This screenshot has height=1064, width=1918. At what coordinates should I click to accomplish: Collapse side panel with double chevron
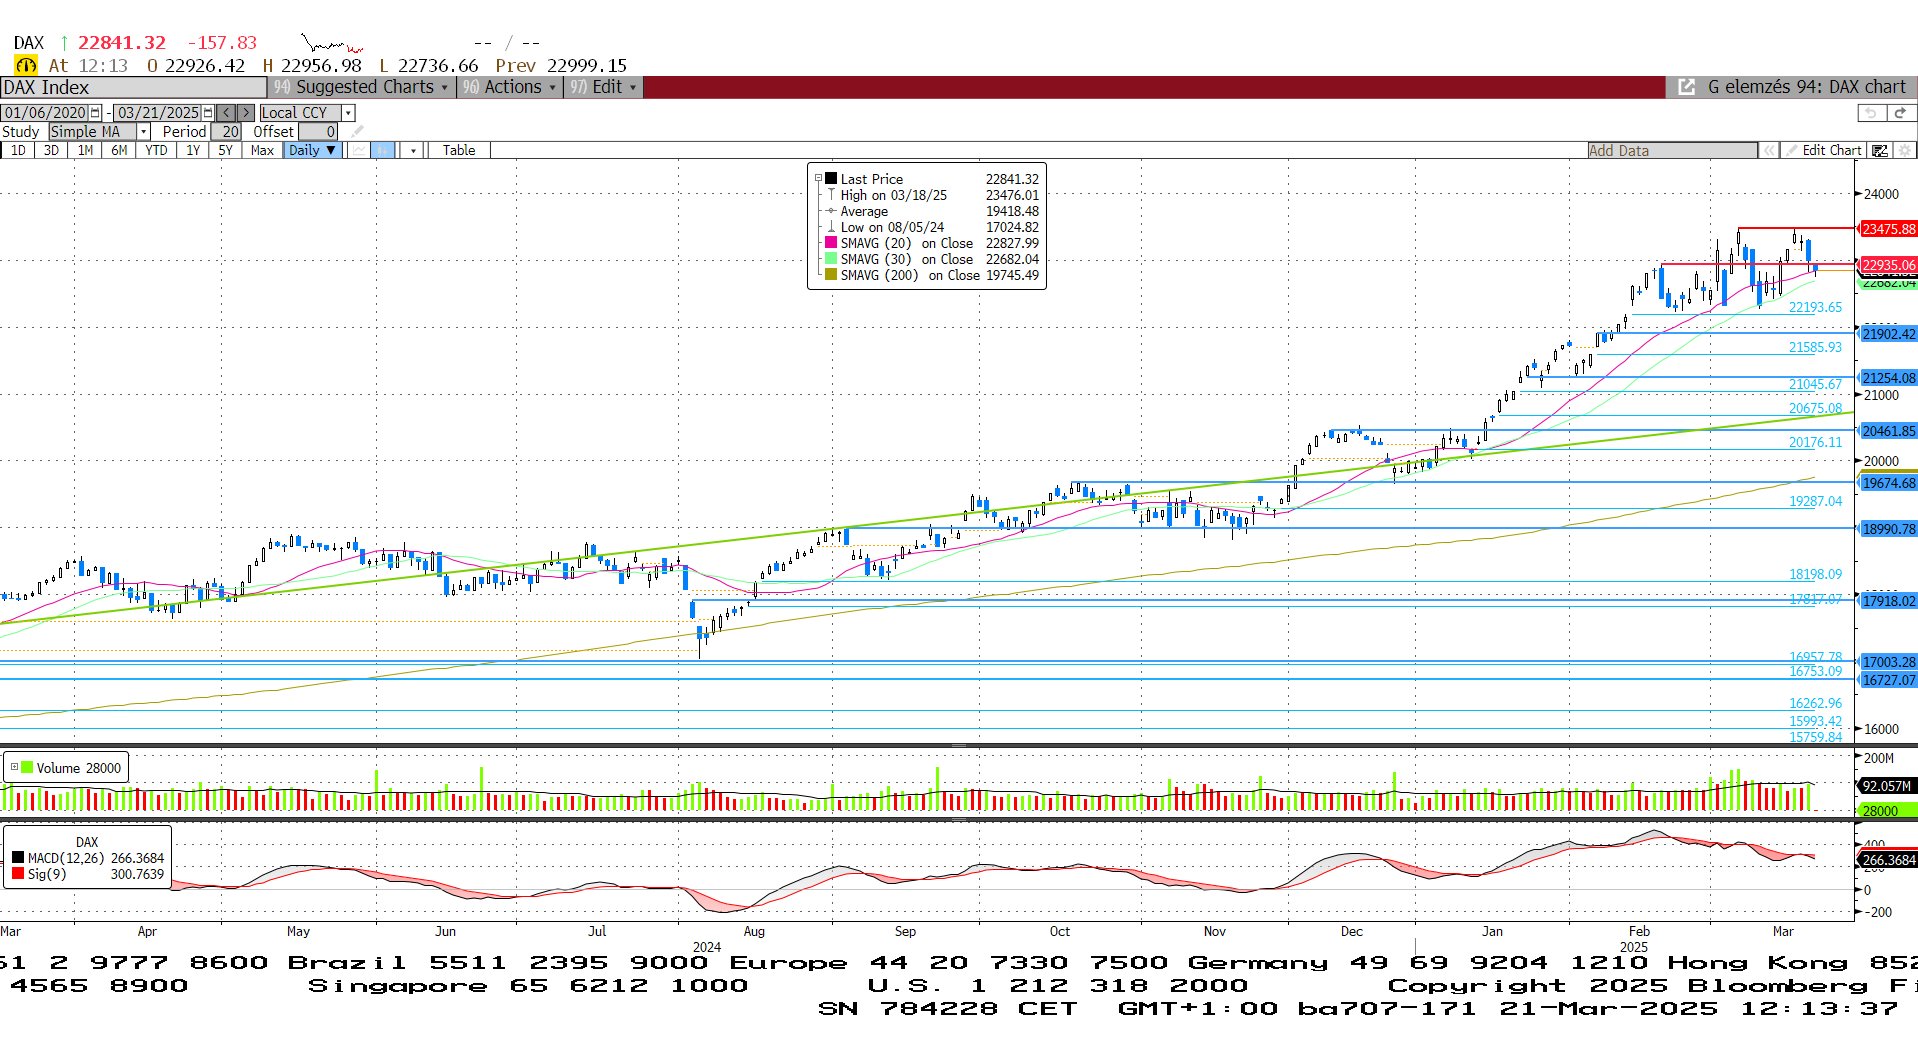(1769, 150)
